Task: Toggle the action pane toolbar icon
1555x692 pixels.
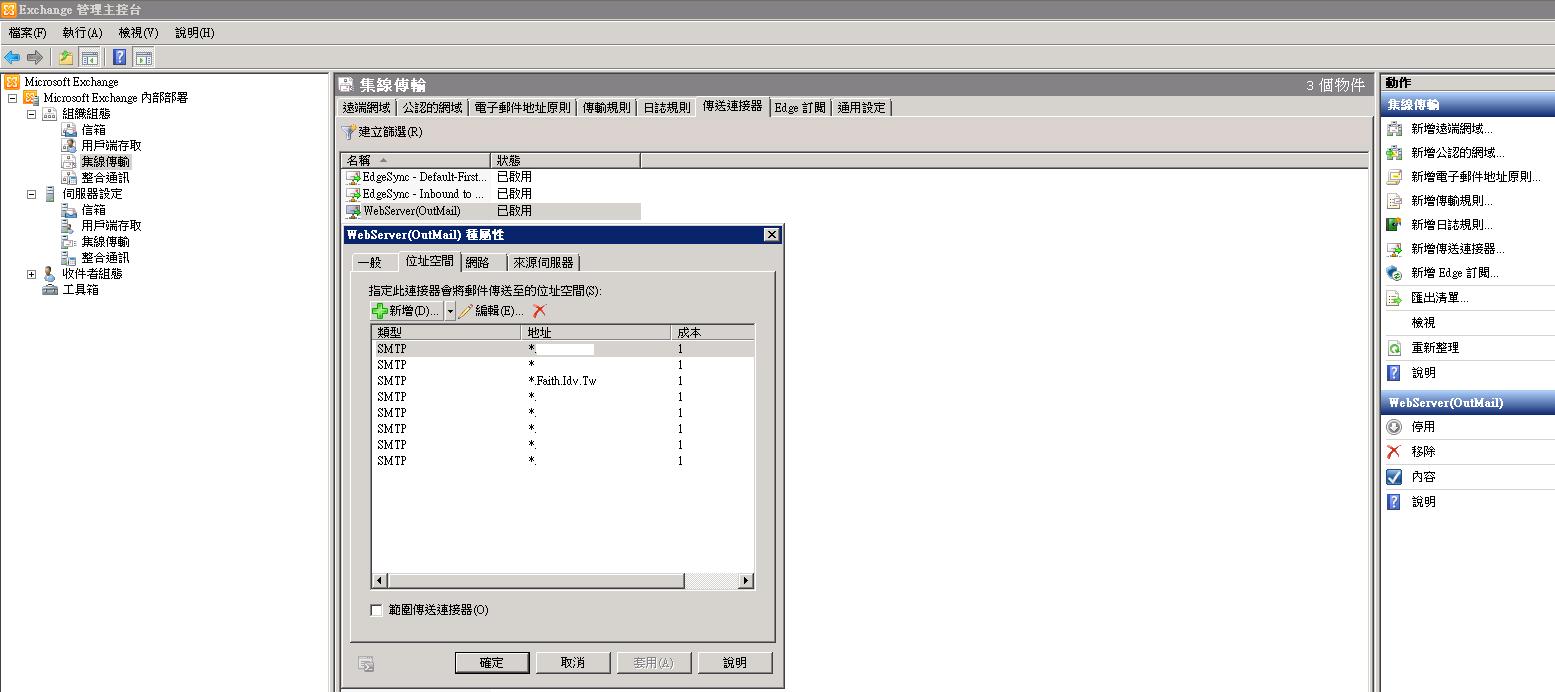Action: coord(143,57)
